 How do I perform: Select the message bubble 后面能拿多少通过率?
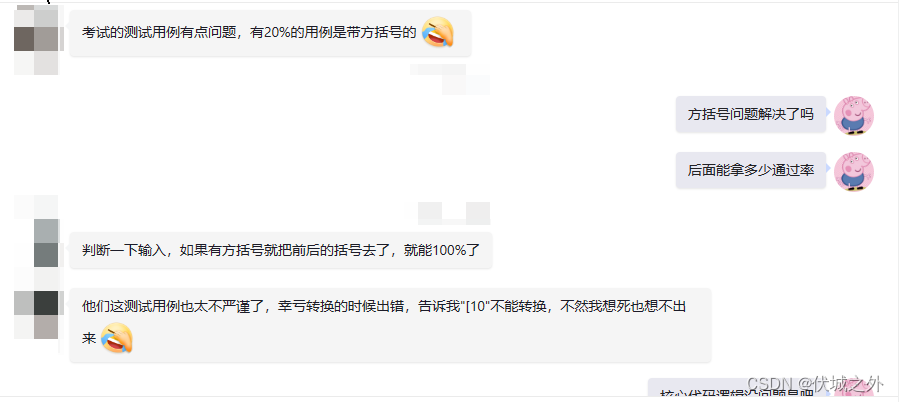point(751,170)
